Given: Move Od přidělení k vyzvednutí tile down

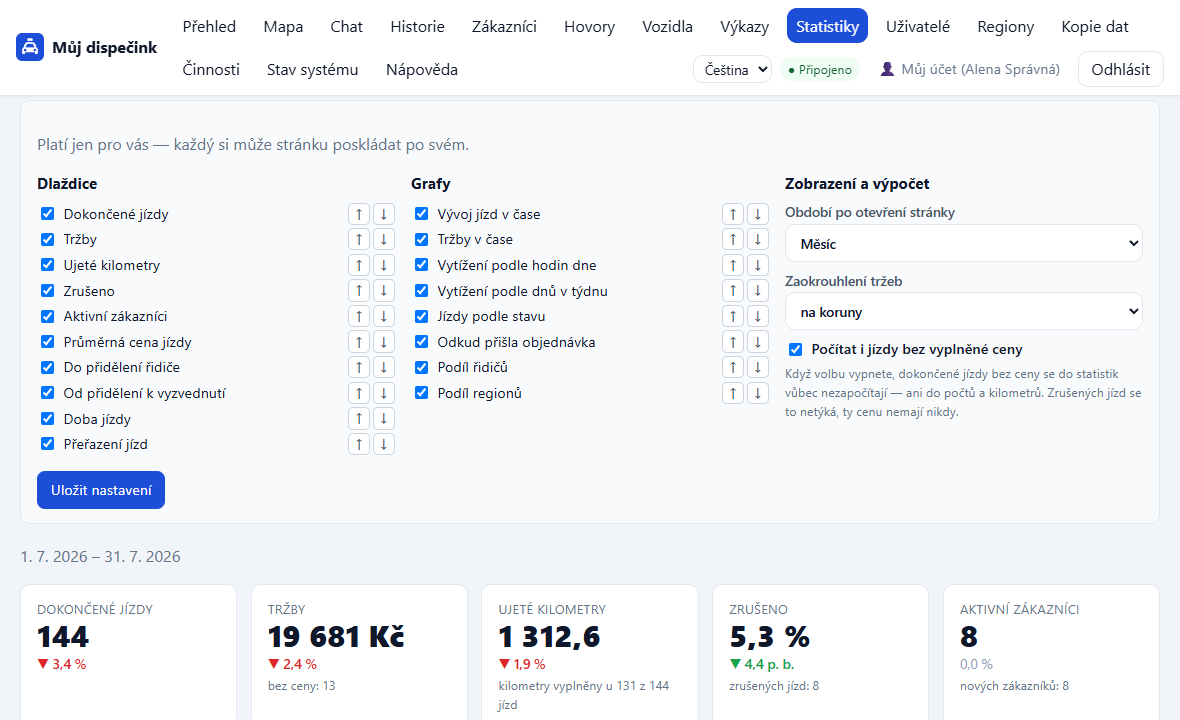Looking at the screenshot, I should (x=384, y=393).
